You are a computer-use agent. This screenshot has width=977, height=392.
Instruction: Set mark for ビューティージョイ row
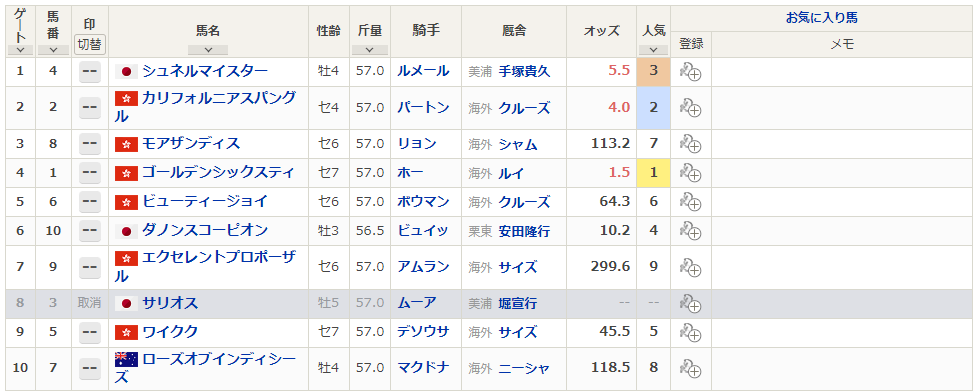point(90,202)
